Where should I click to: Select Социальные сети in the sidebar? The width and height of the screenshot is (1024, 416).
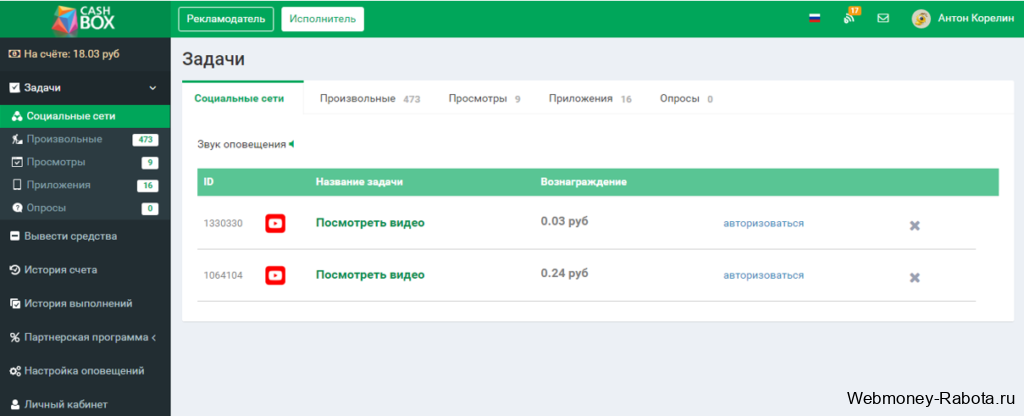85,116
